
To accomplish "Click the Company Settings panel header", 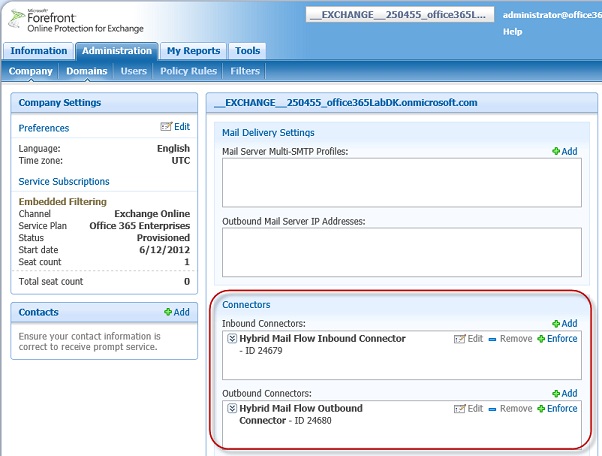I will [104, 102].
